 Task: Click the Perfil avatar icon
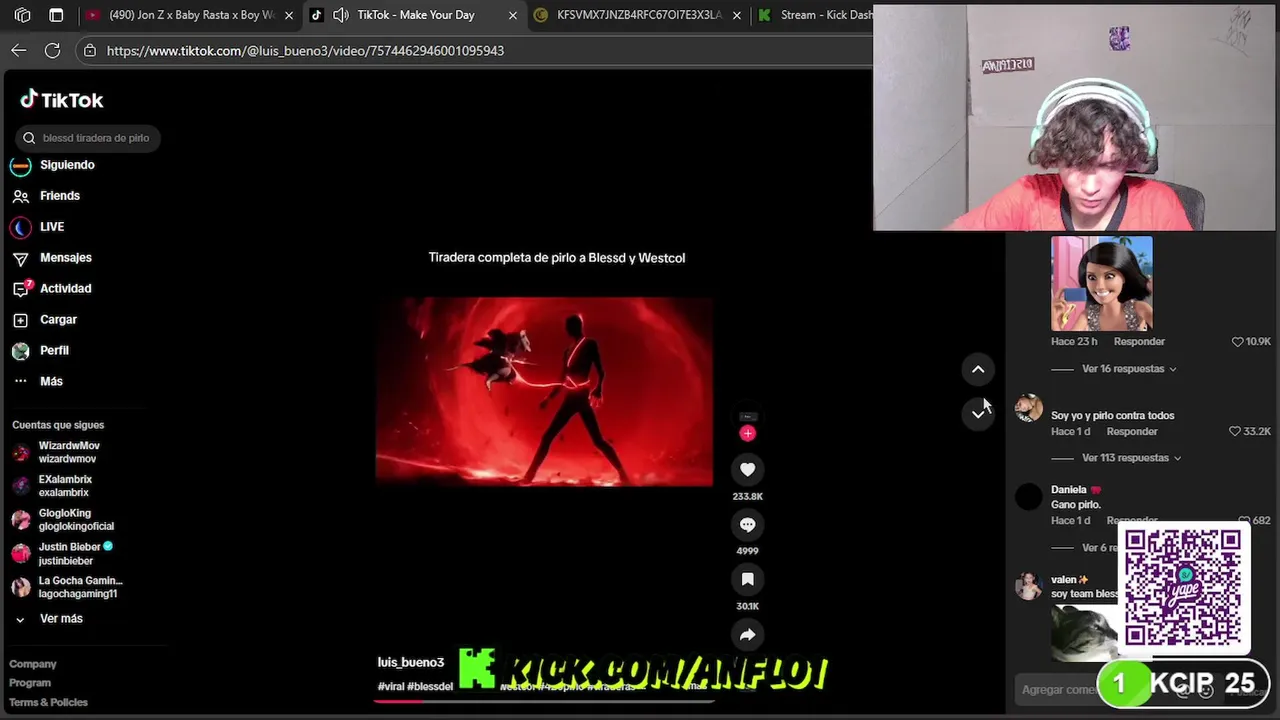click(x=20, y=352)
